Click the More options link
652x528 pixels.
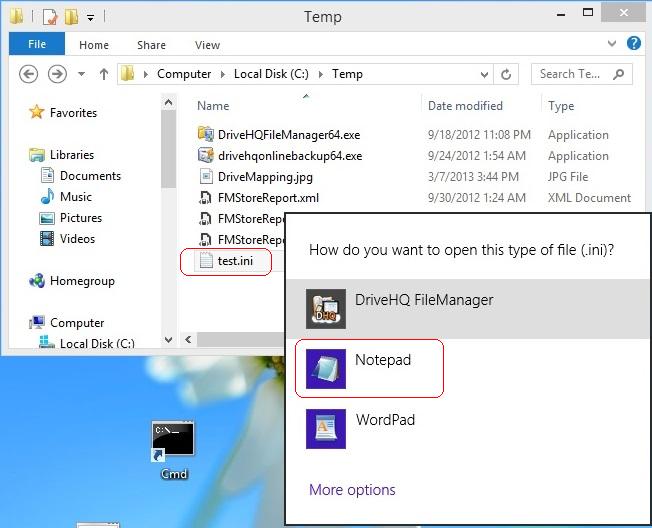352,490
